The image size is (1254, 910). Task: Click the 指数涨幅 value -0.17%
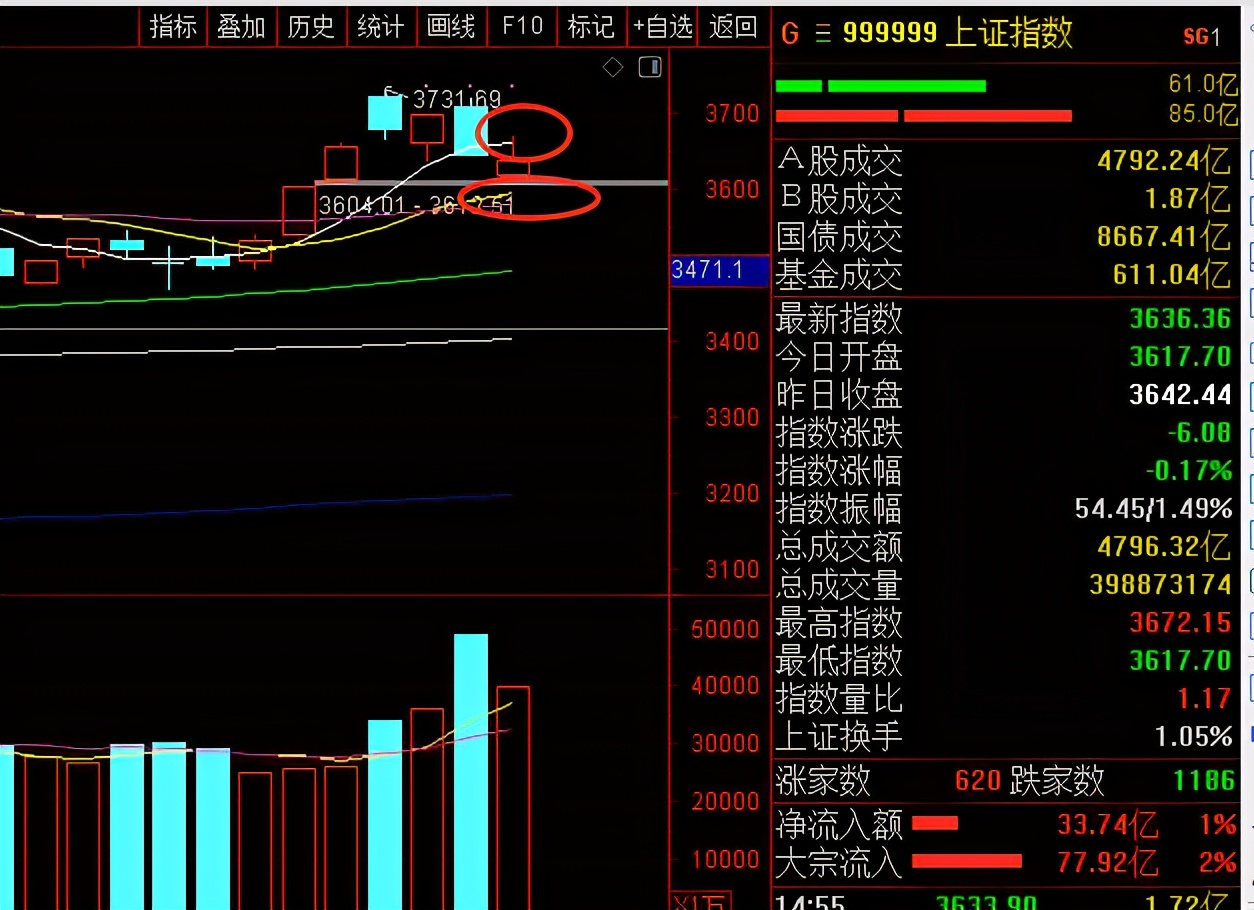[1189, 470]
